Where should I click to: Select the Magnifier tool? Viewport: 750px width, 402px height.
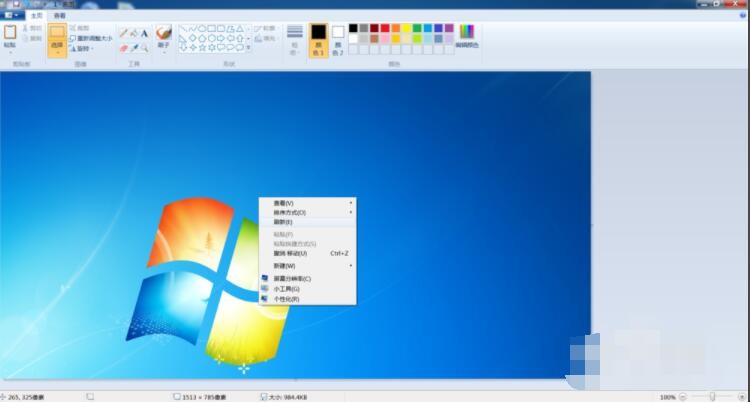[144, 48]
